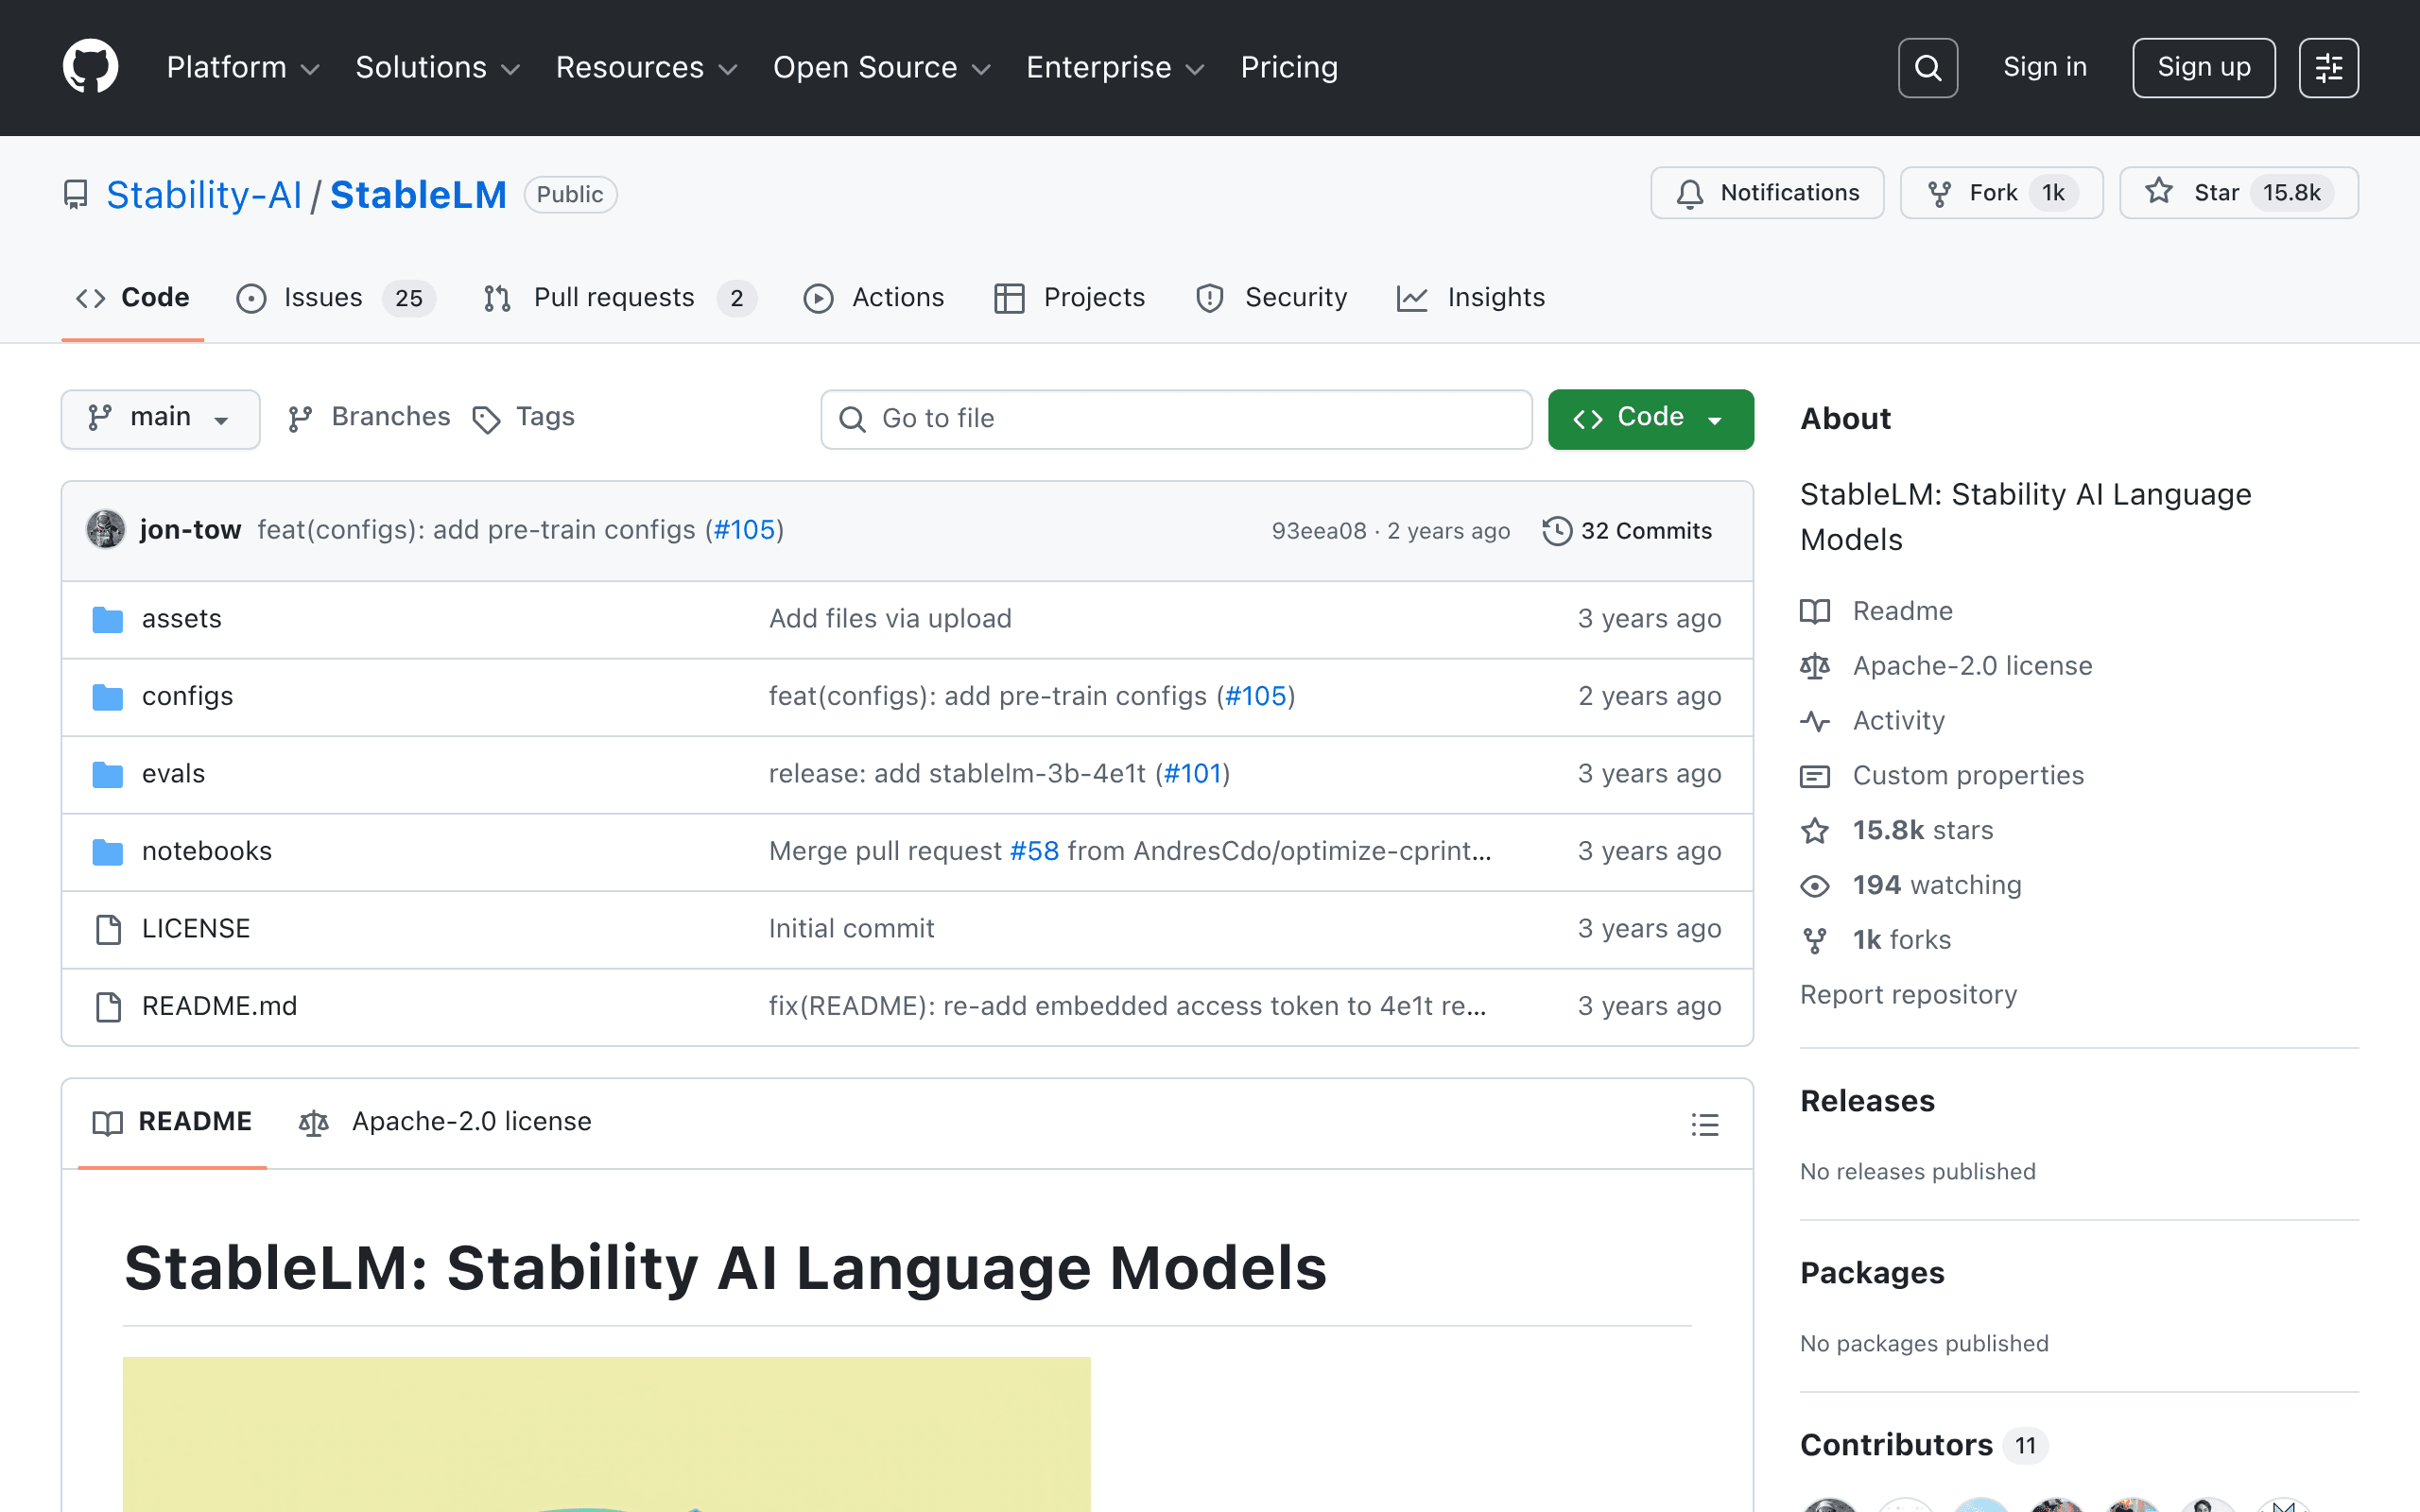Screen dimensions: 2420x1512
Task: Open the README.md file name
Action: coord(219,1006)
